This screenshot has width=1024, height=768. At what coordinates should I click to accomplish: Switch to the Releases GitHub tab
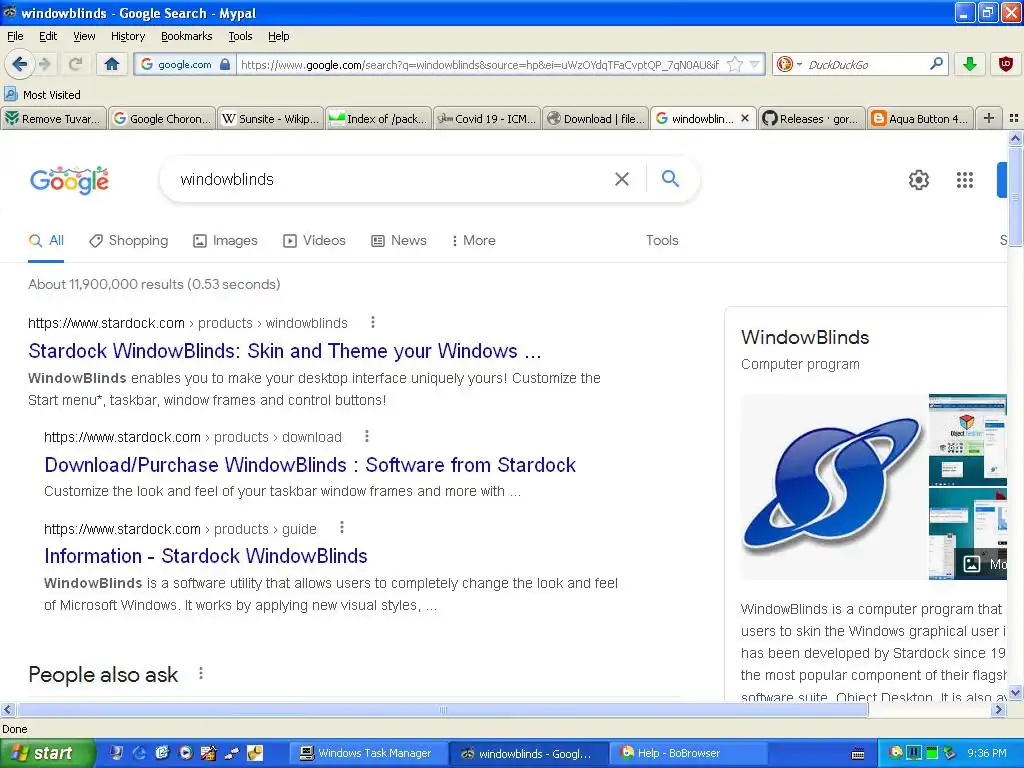click(812, 118)
